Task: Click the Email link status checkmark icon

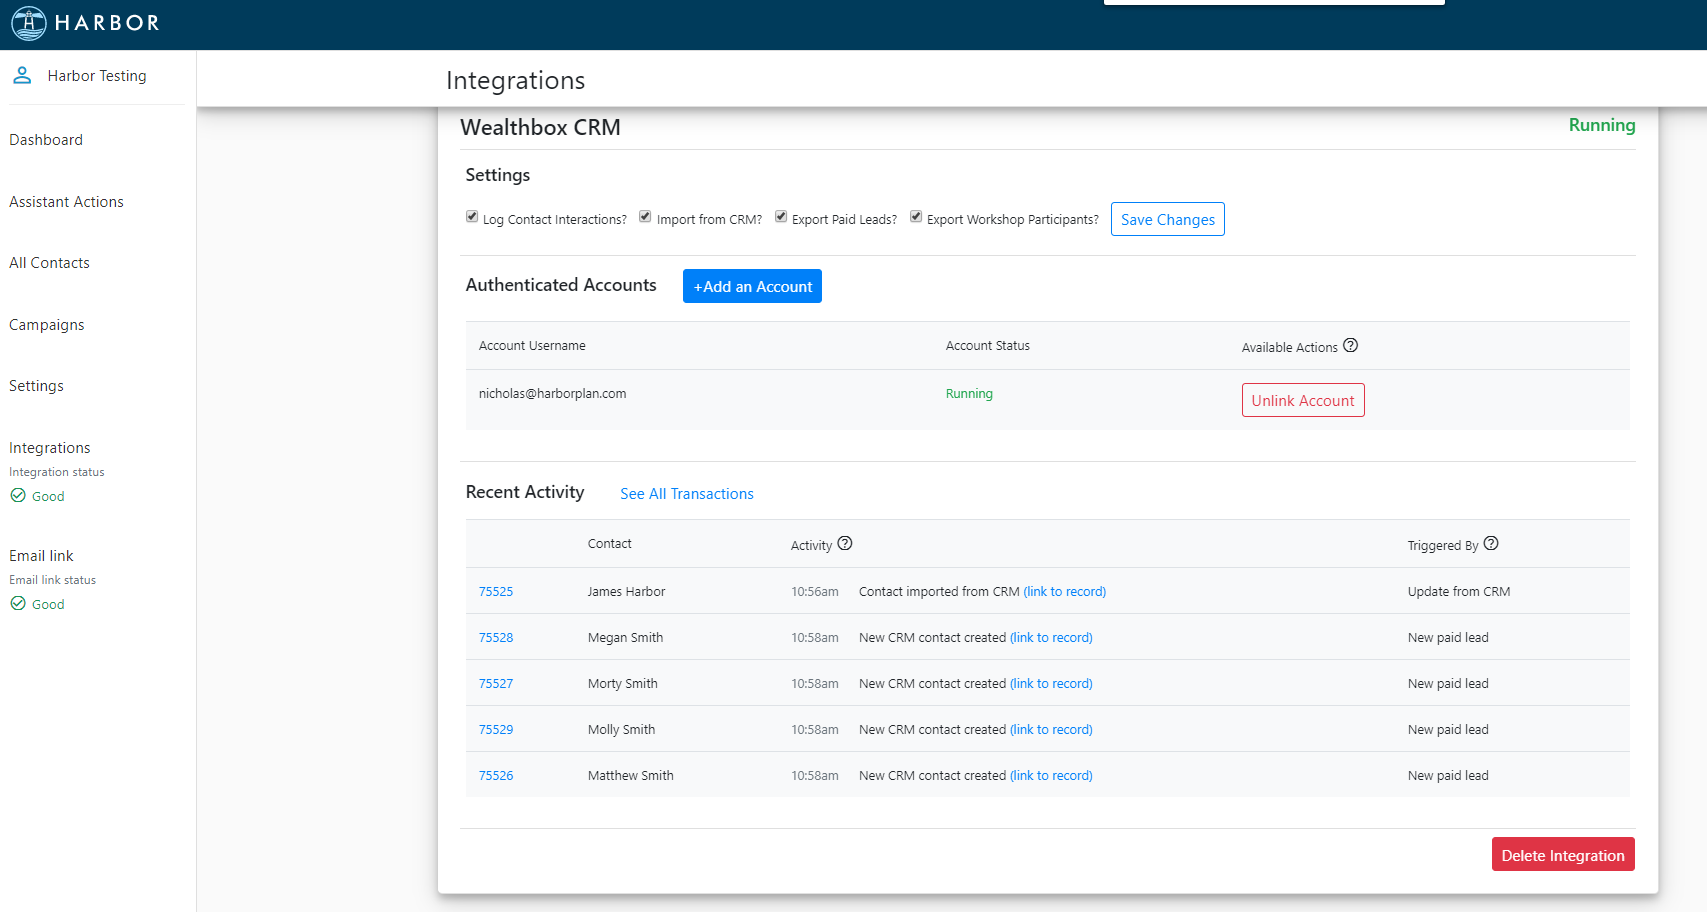Action: coord(18,603)
